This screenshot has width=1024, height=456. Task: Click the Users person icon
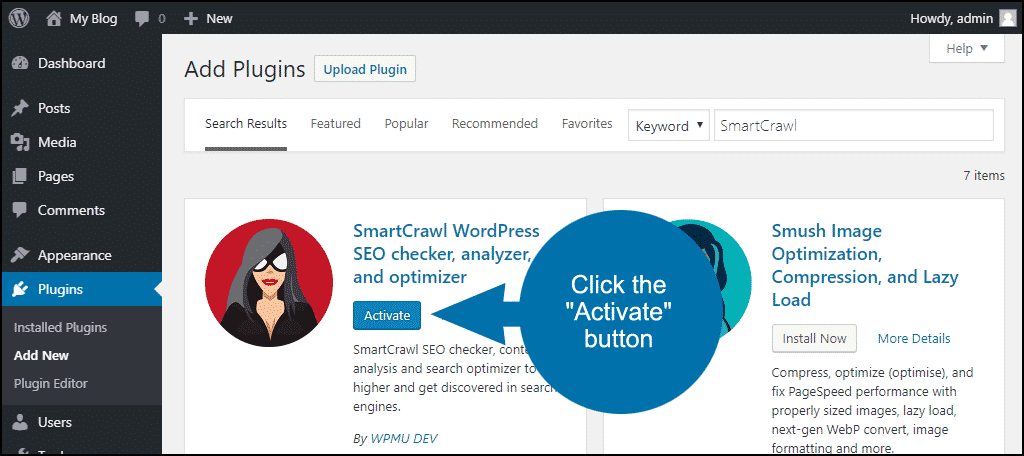click(x=20, y=423)
